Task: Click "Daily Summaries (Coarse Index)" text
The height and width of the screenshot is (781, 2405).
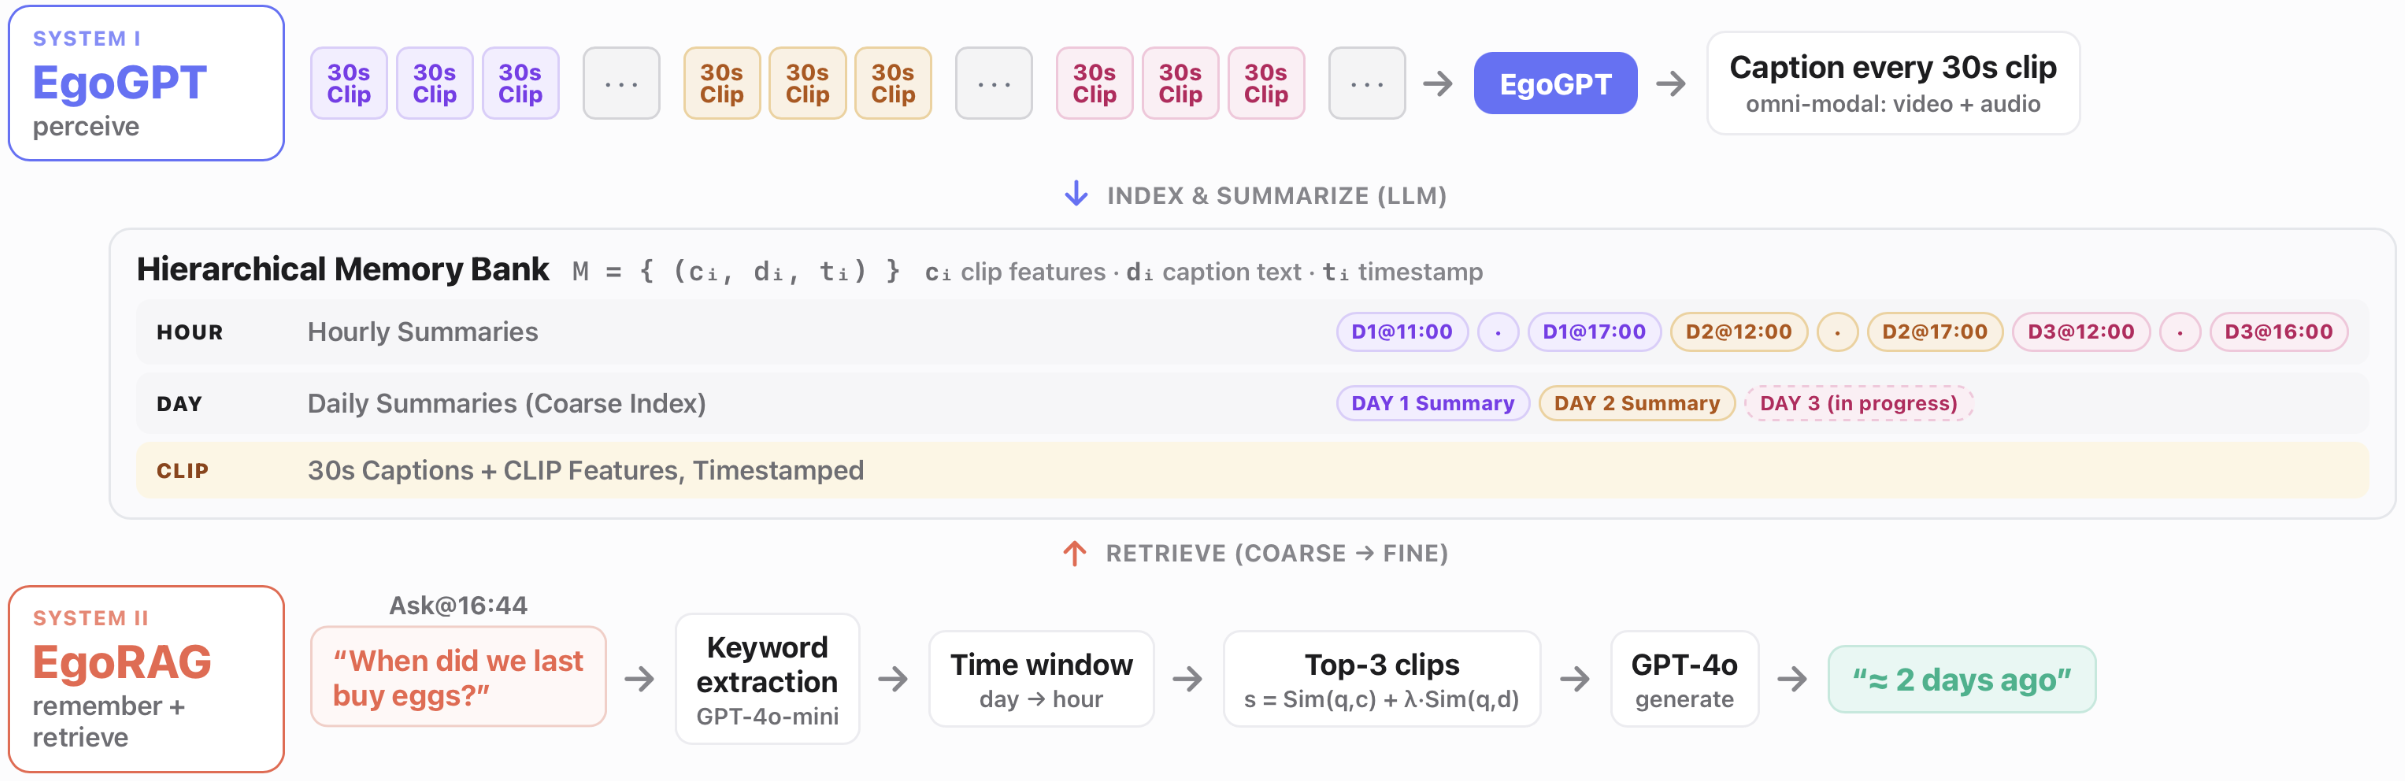Action: click(x=507, y=404)
